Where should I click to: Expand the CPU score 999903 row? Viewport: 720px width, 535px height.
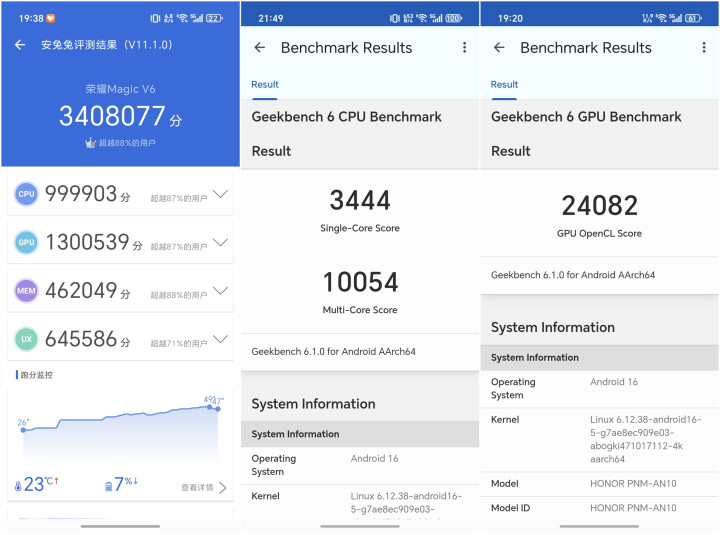point(221,195)
